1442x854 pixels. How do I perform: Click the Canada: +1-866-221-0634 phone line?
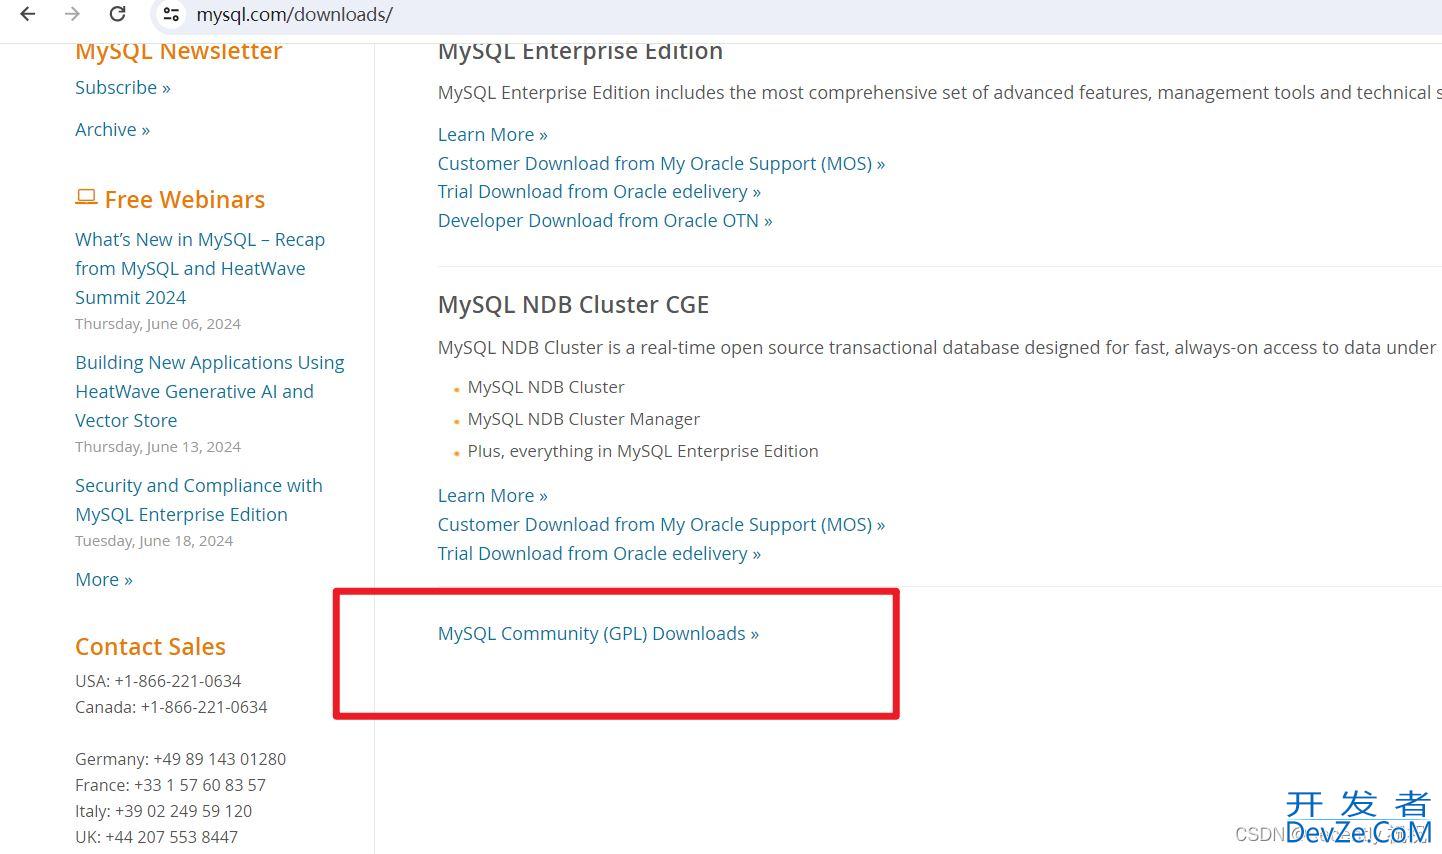pos(171,707)
